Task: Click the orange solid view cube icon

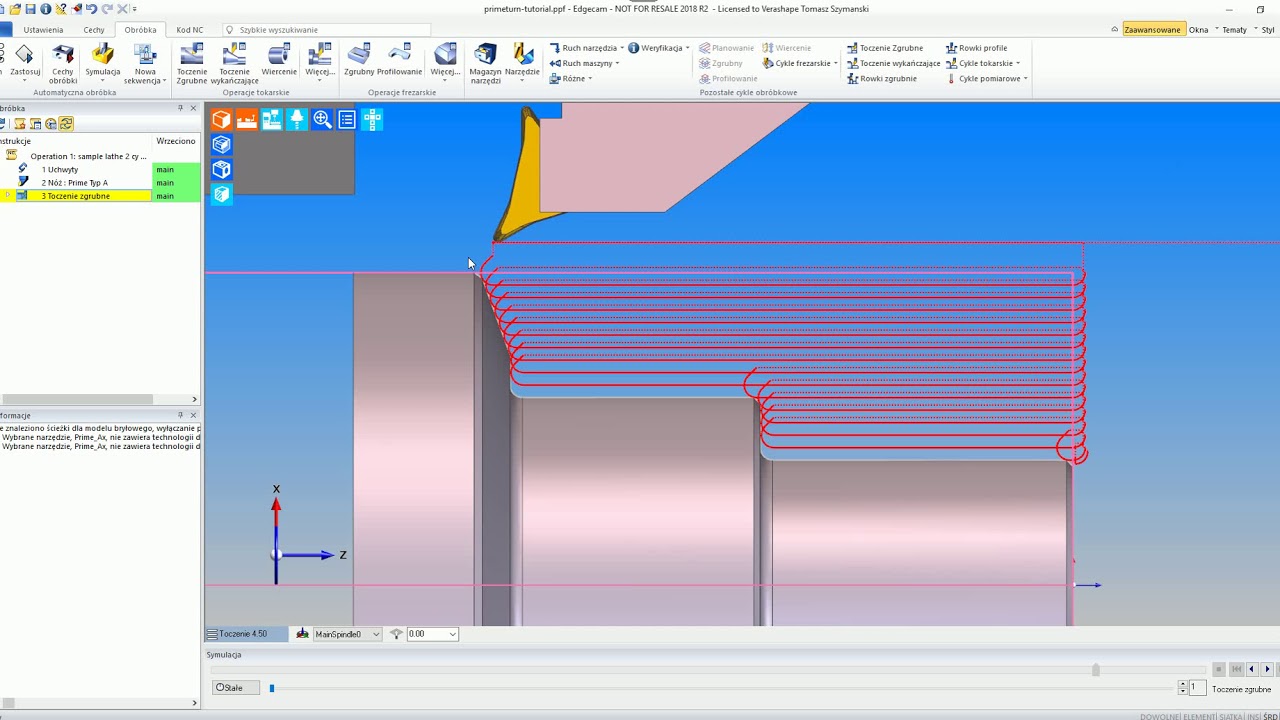Action: coord(221,120)
